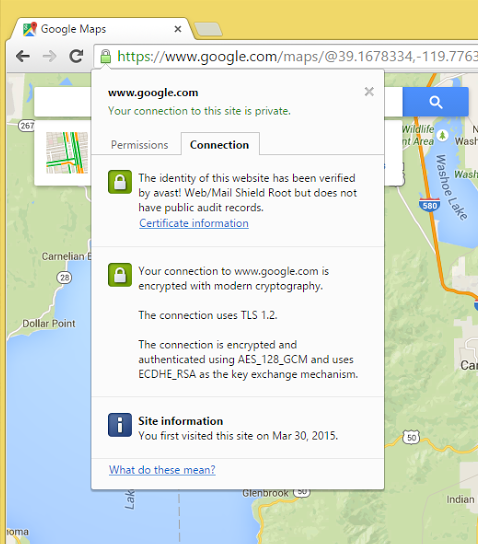Go back using the browser back arrow
478x544 pixels.
23,56
